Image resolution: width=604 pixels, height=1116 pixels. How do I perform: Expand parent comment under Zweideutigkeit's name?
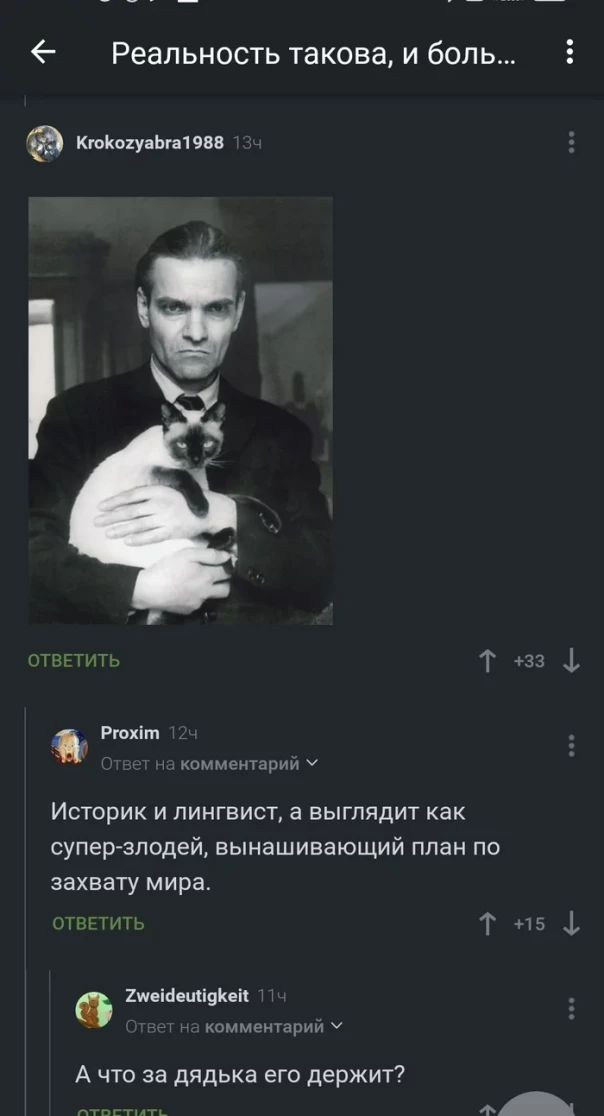pos(234,1026)
